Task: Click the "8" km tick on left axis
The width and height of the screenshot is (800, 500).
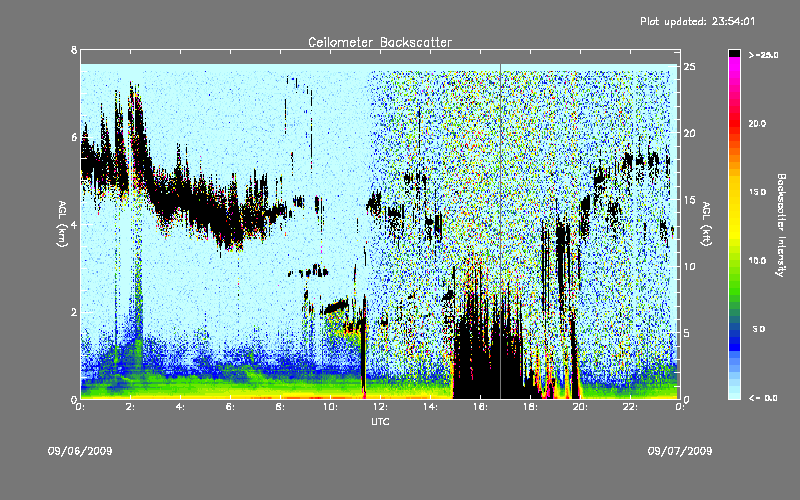Action: pos(74,50)
